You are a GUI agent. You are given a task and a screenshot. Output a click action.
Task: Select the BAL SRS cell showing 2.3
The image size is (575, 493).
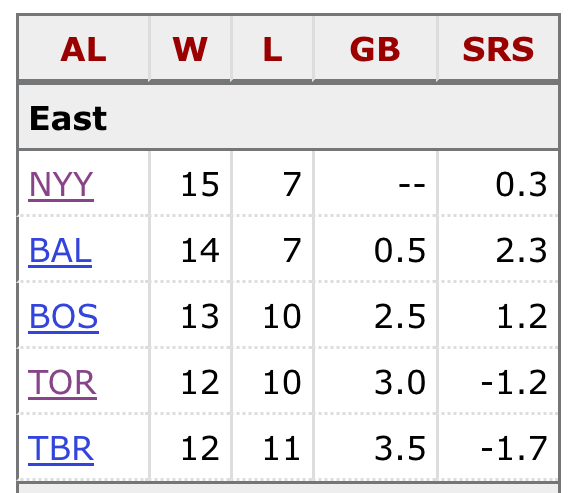pos(498,250)
